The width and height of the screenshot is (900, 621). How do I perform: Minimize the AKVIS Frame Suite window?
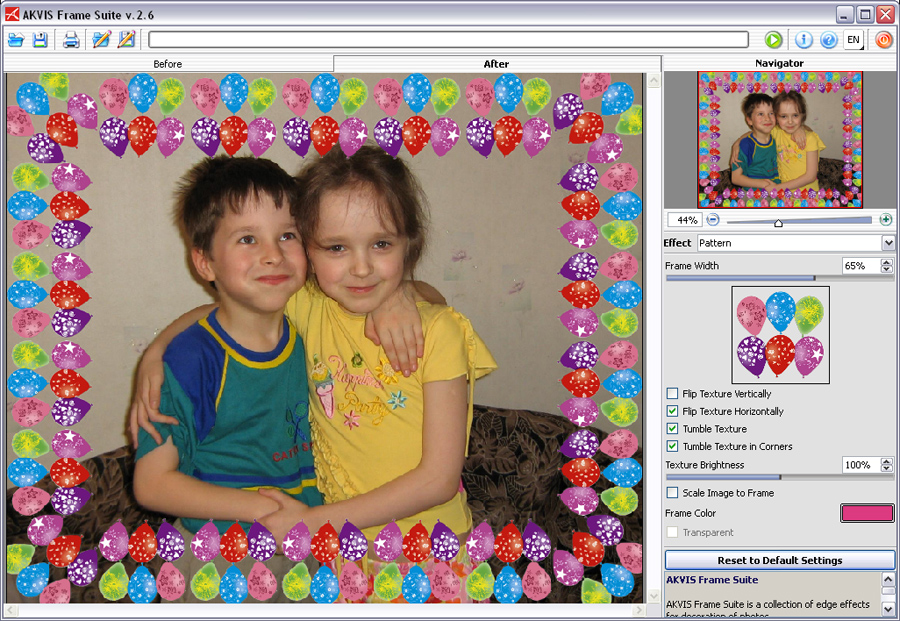pyautogui.click(x=844, y=14)
